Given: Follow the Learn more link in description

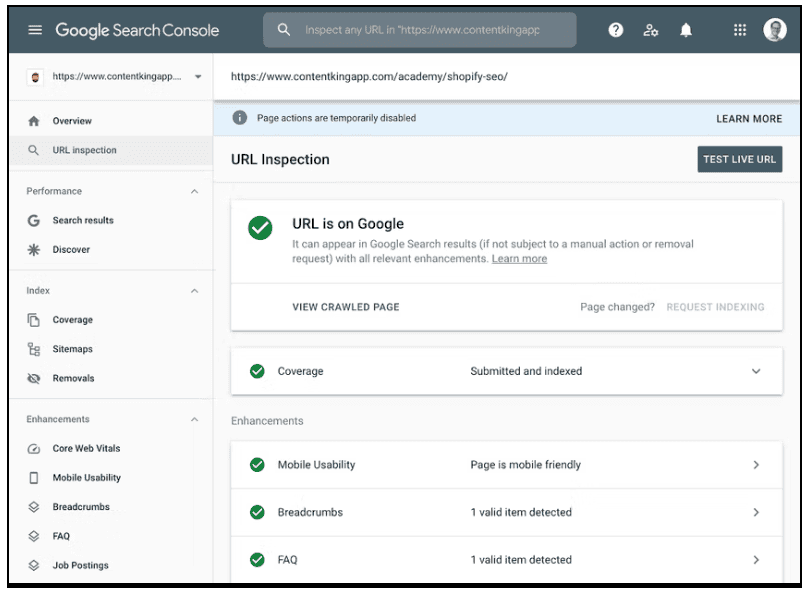Looking at the screenshot, I should click(x=519, y=259).
